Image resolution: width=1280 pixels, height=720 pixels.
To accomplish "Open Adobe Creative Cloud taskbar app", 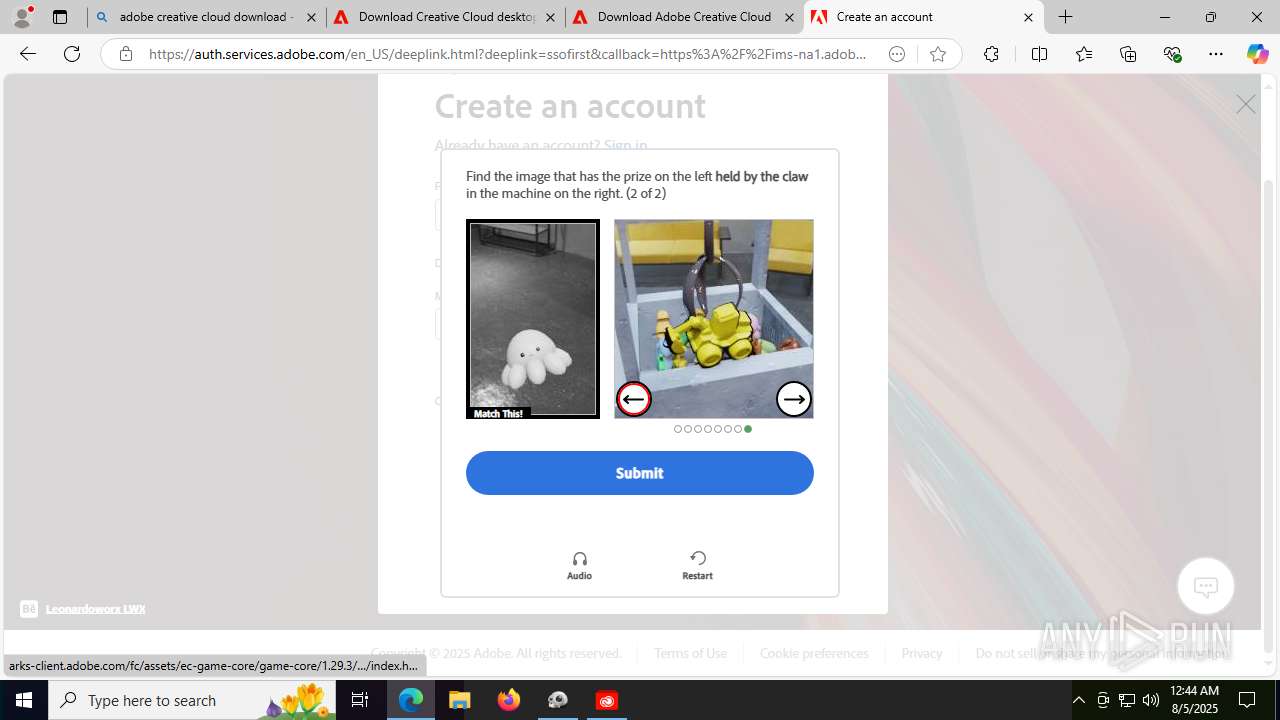I will click(607, 700).
